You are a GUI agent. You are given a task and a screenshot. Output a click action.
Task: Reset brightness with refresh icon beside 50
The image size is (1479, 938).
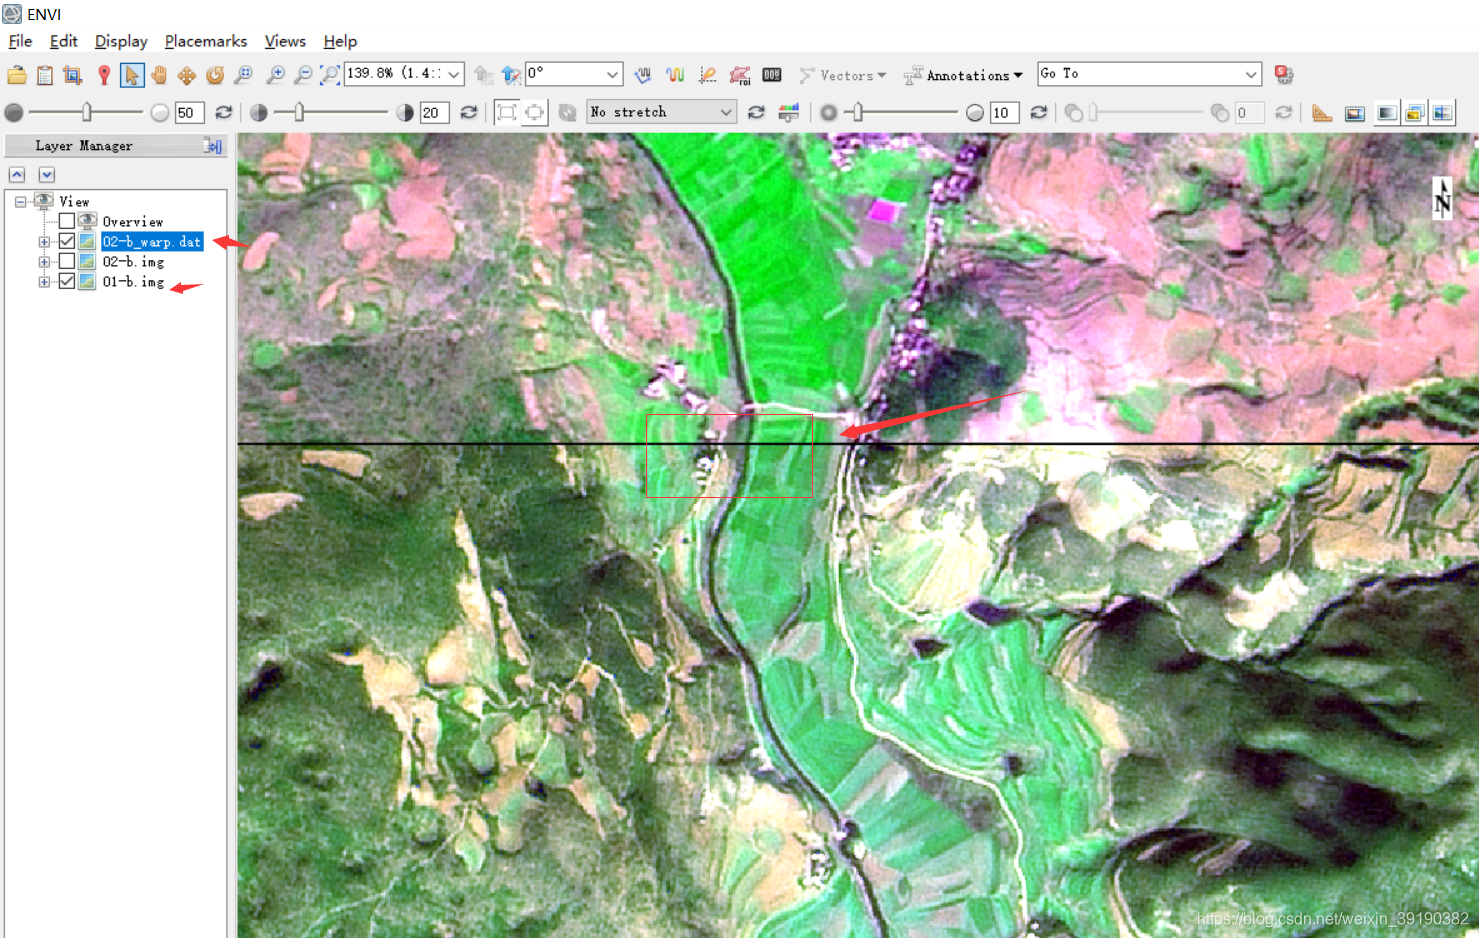click(224, 112)
